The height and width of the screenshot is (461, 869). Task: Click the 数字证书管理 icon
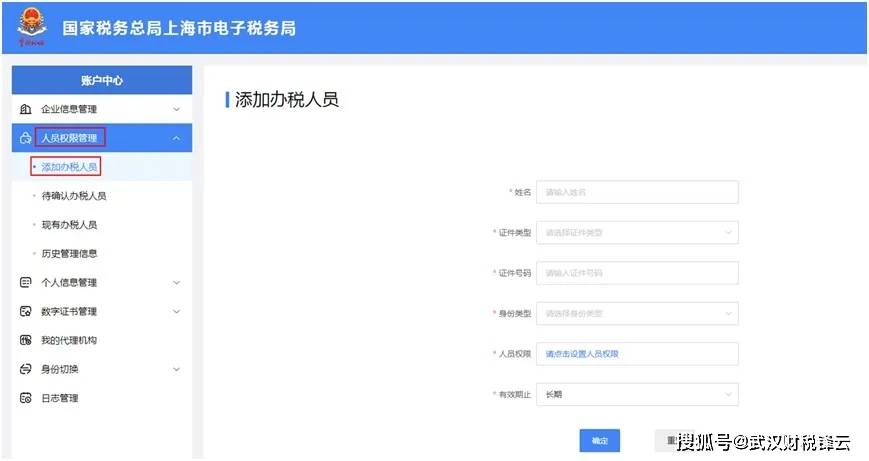click(x=25, y=311)
